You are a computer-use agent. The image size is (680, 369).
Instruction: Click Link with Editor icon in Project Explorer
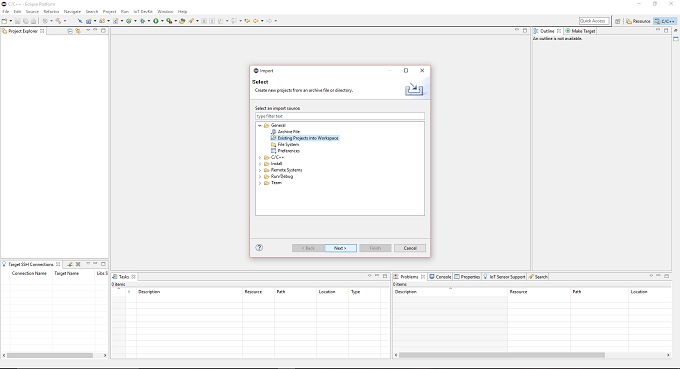[78, 31]
